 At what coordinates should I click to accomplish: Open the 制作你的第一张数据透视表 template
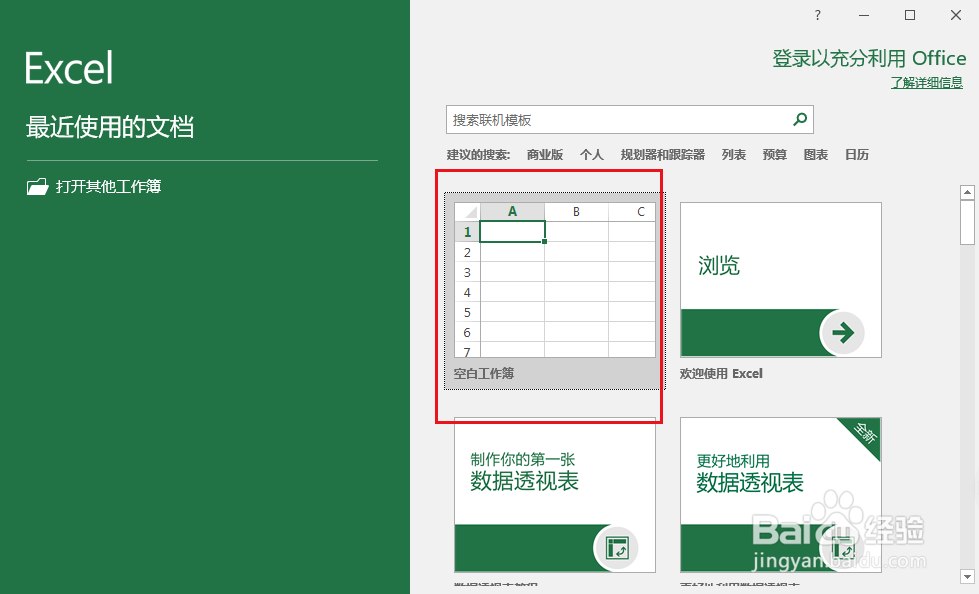pyautogui.click(x=554, y=495)
